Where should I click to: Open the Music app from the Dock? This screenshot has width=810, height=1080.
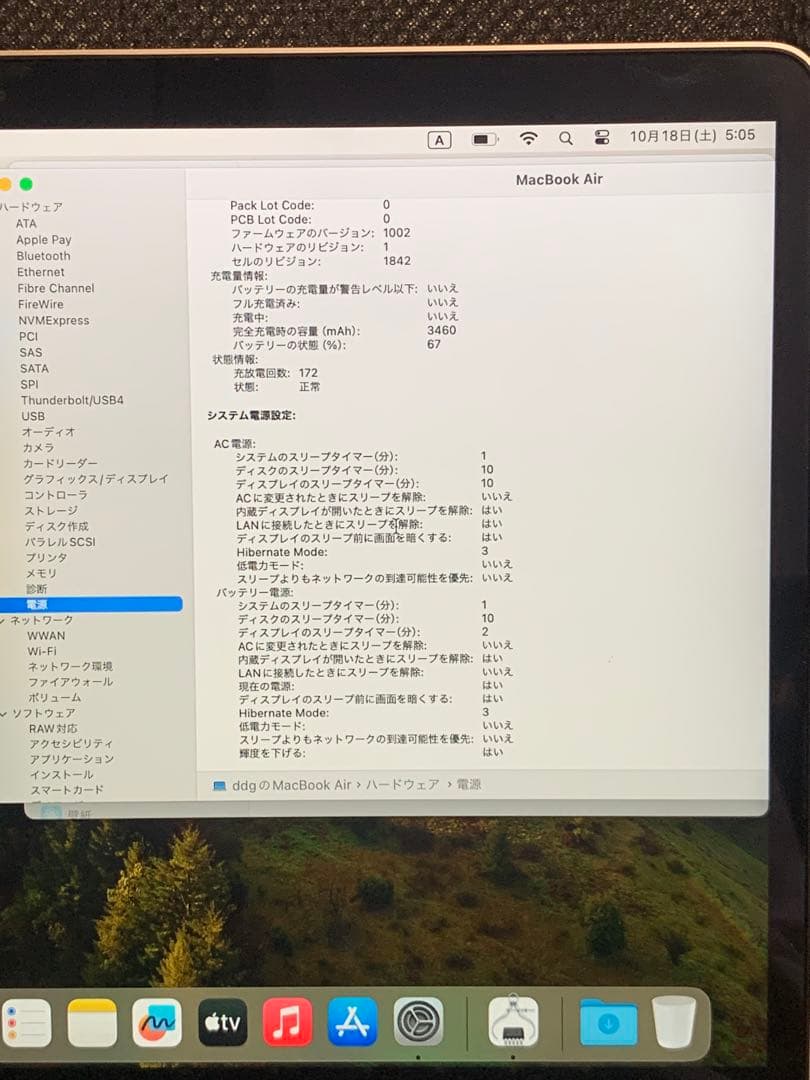[x=287, y=1022]
